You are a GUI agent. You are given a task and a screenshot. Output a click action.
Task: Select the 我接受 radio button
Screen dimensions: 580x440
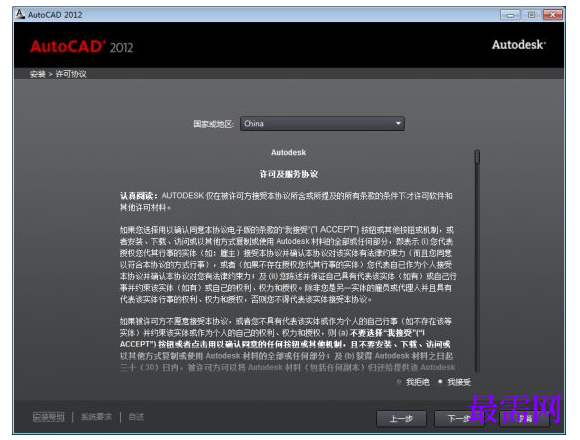pos(440,382)
